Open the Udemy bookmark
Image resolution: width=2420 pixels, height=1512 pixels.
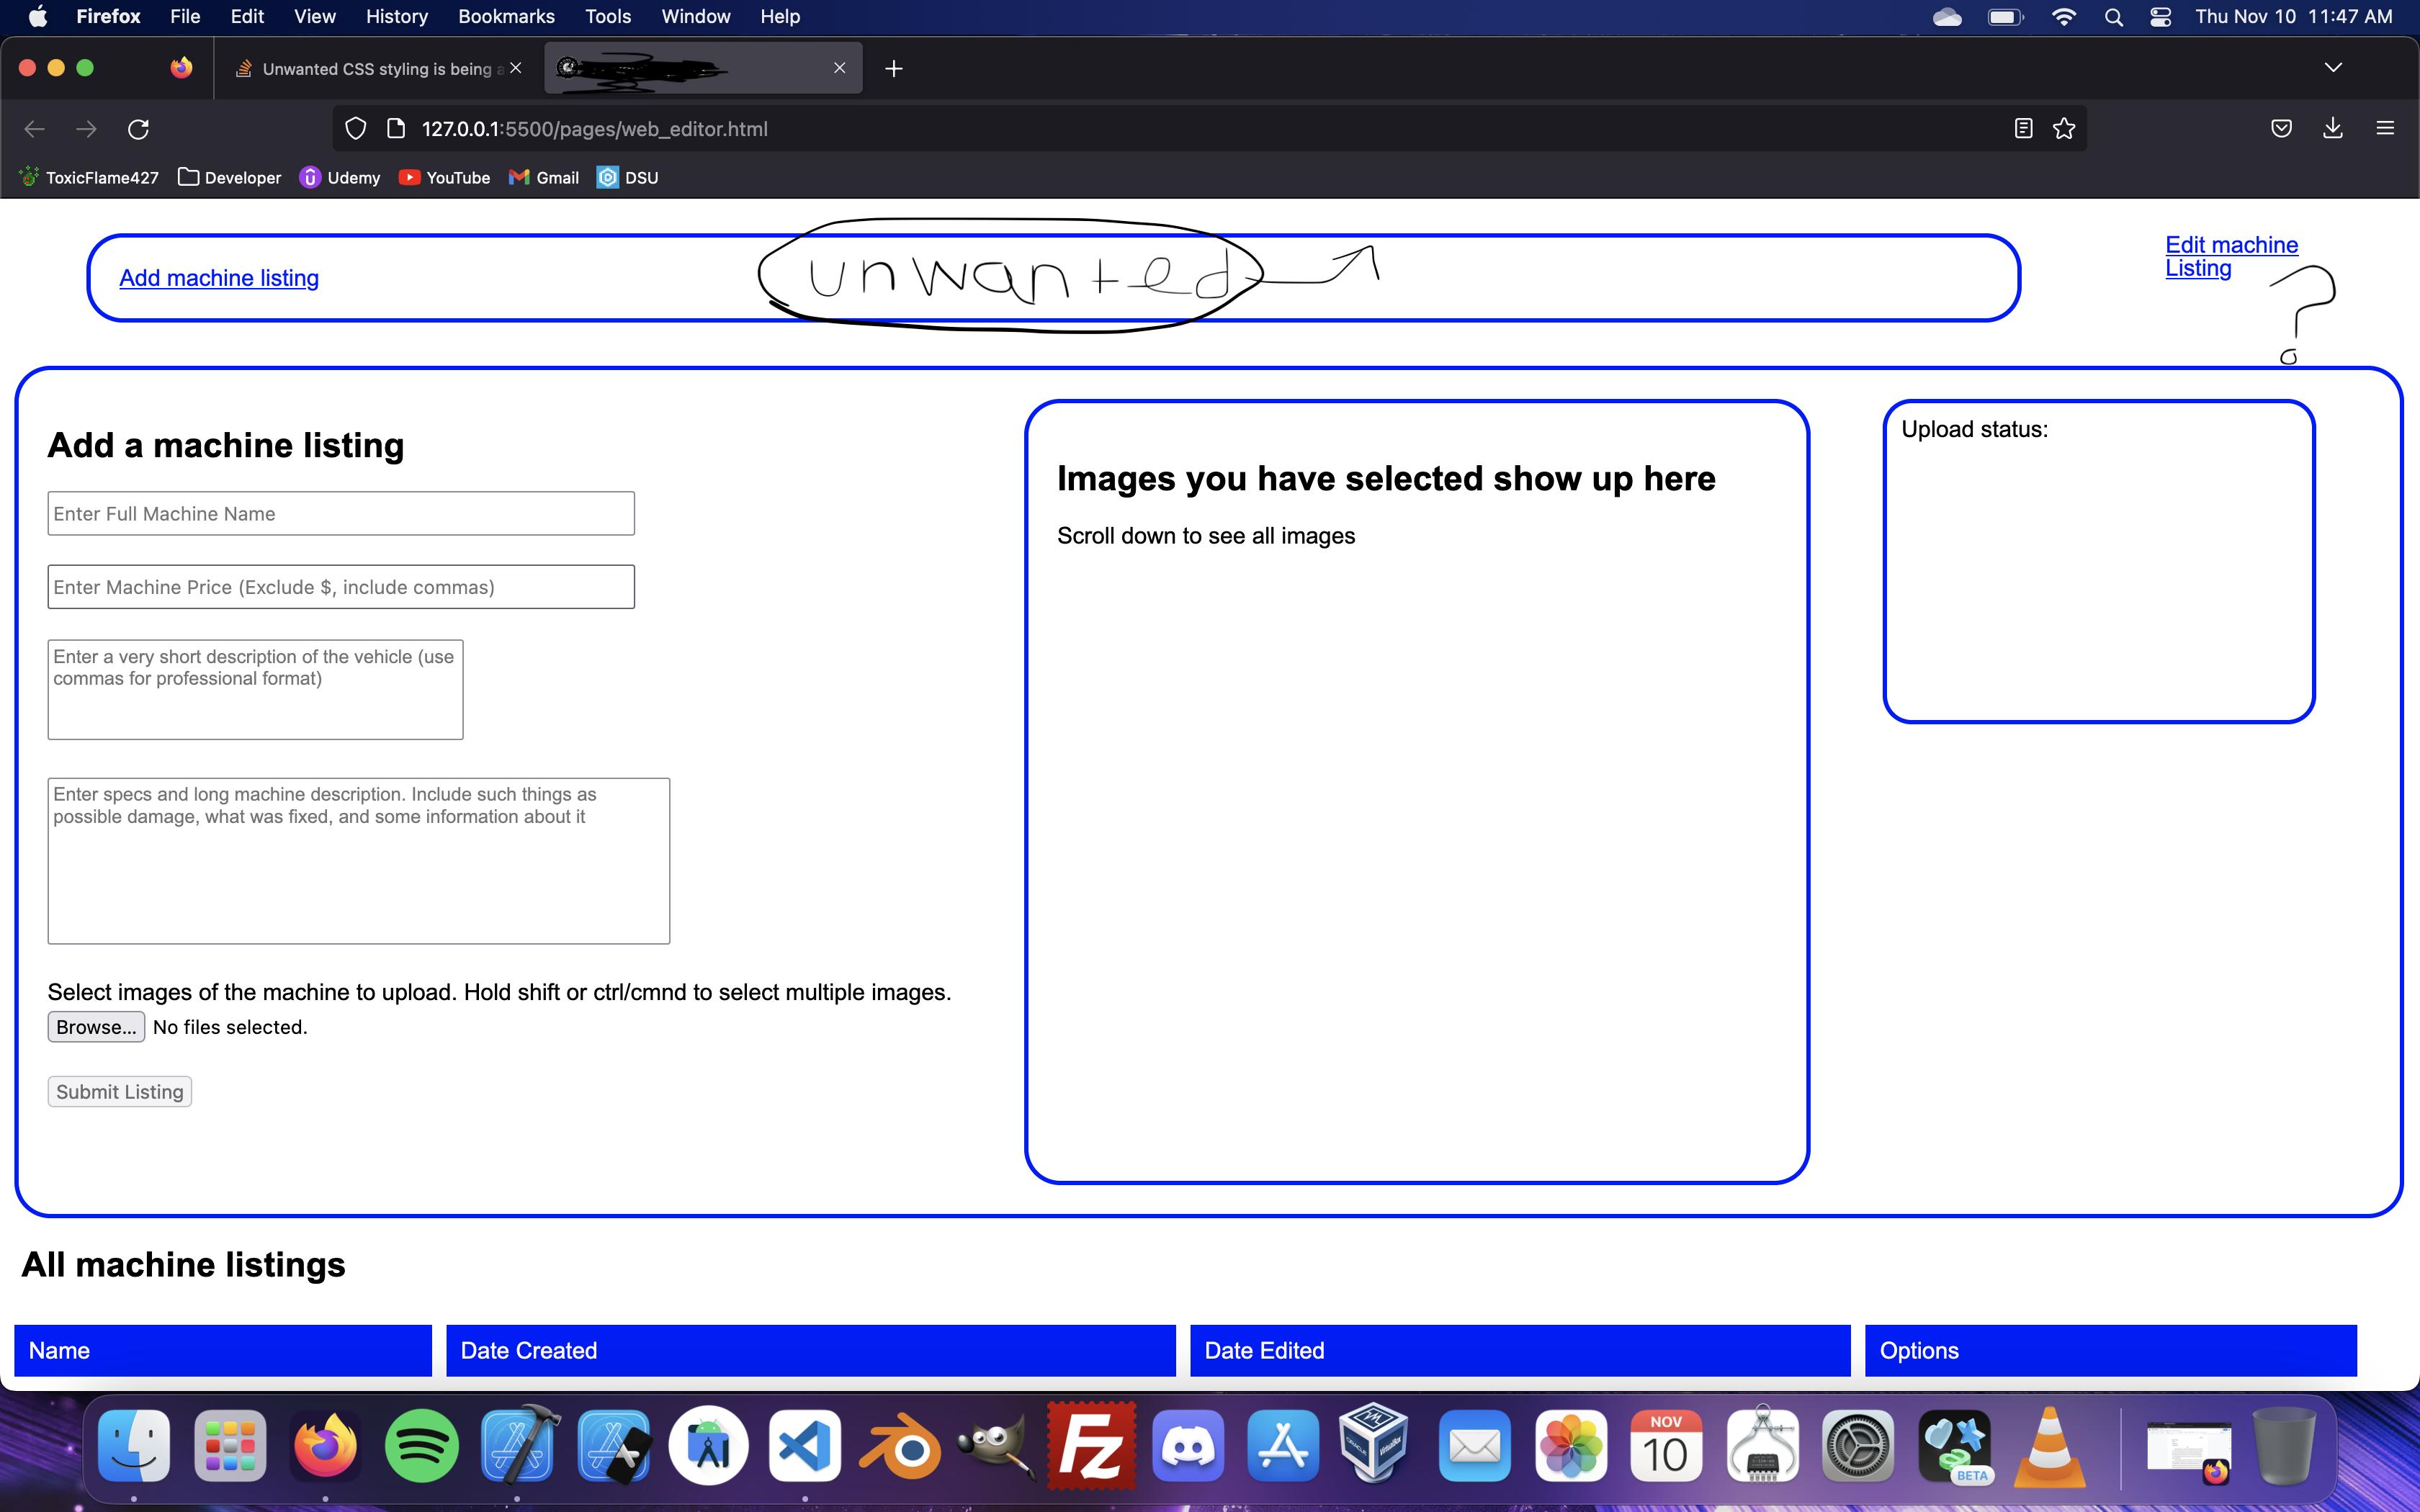[x=341, y=178]
